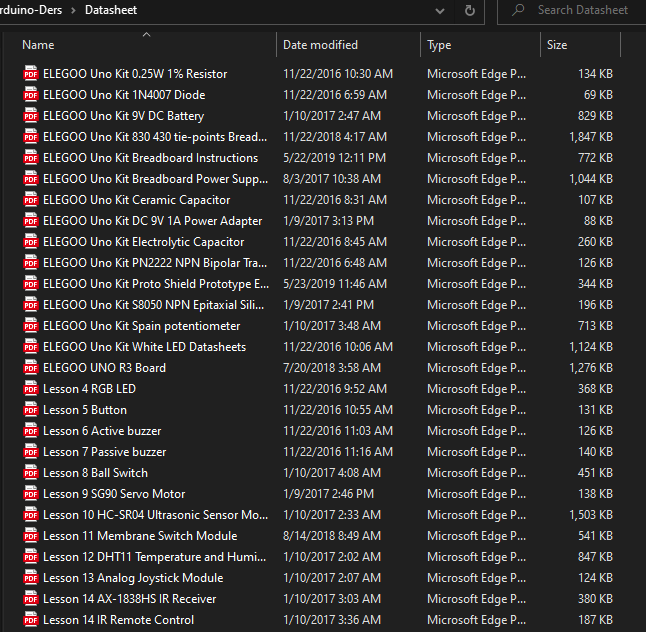646x632 pixels.
Task: Click PDF icon of ELEGOO UNO R3 Board
Action: (x=31, y=368)
